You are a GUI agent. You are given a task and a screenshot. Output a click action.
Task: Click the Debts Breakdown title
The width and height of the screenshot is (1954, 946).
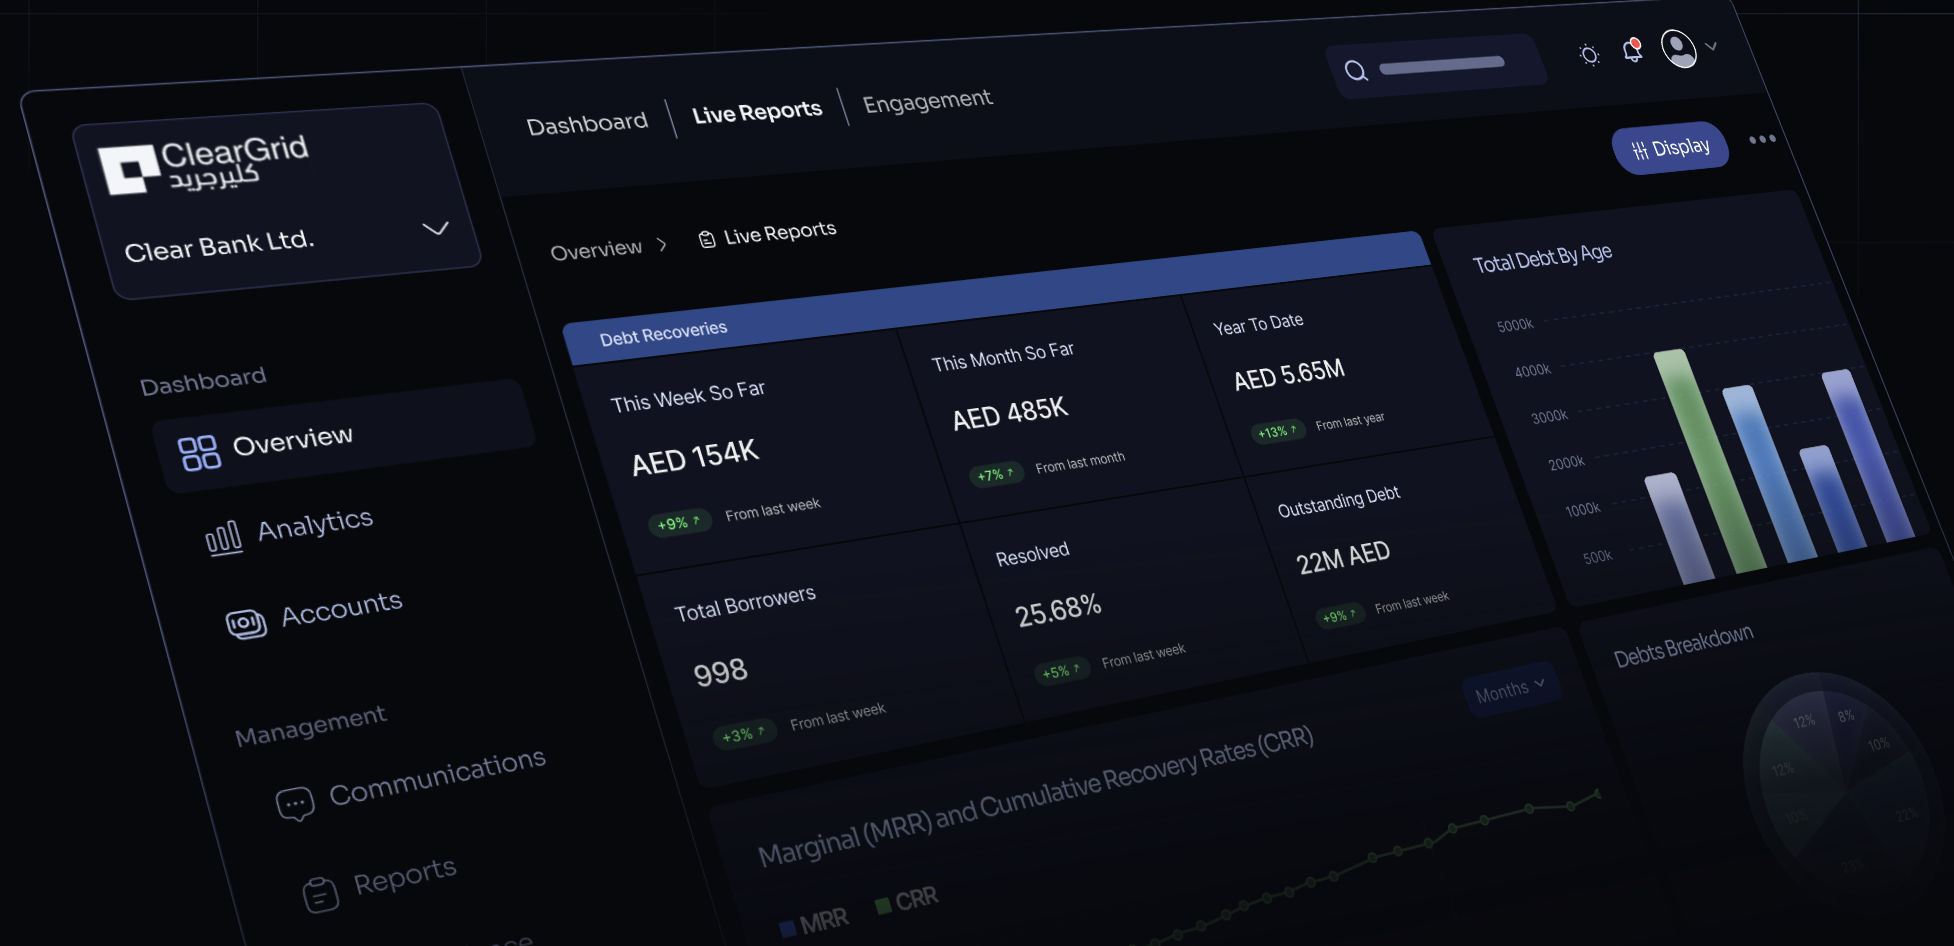click(x=1683, y=645)
